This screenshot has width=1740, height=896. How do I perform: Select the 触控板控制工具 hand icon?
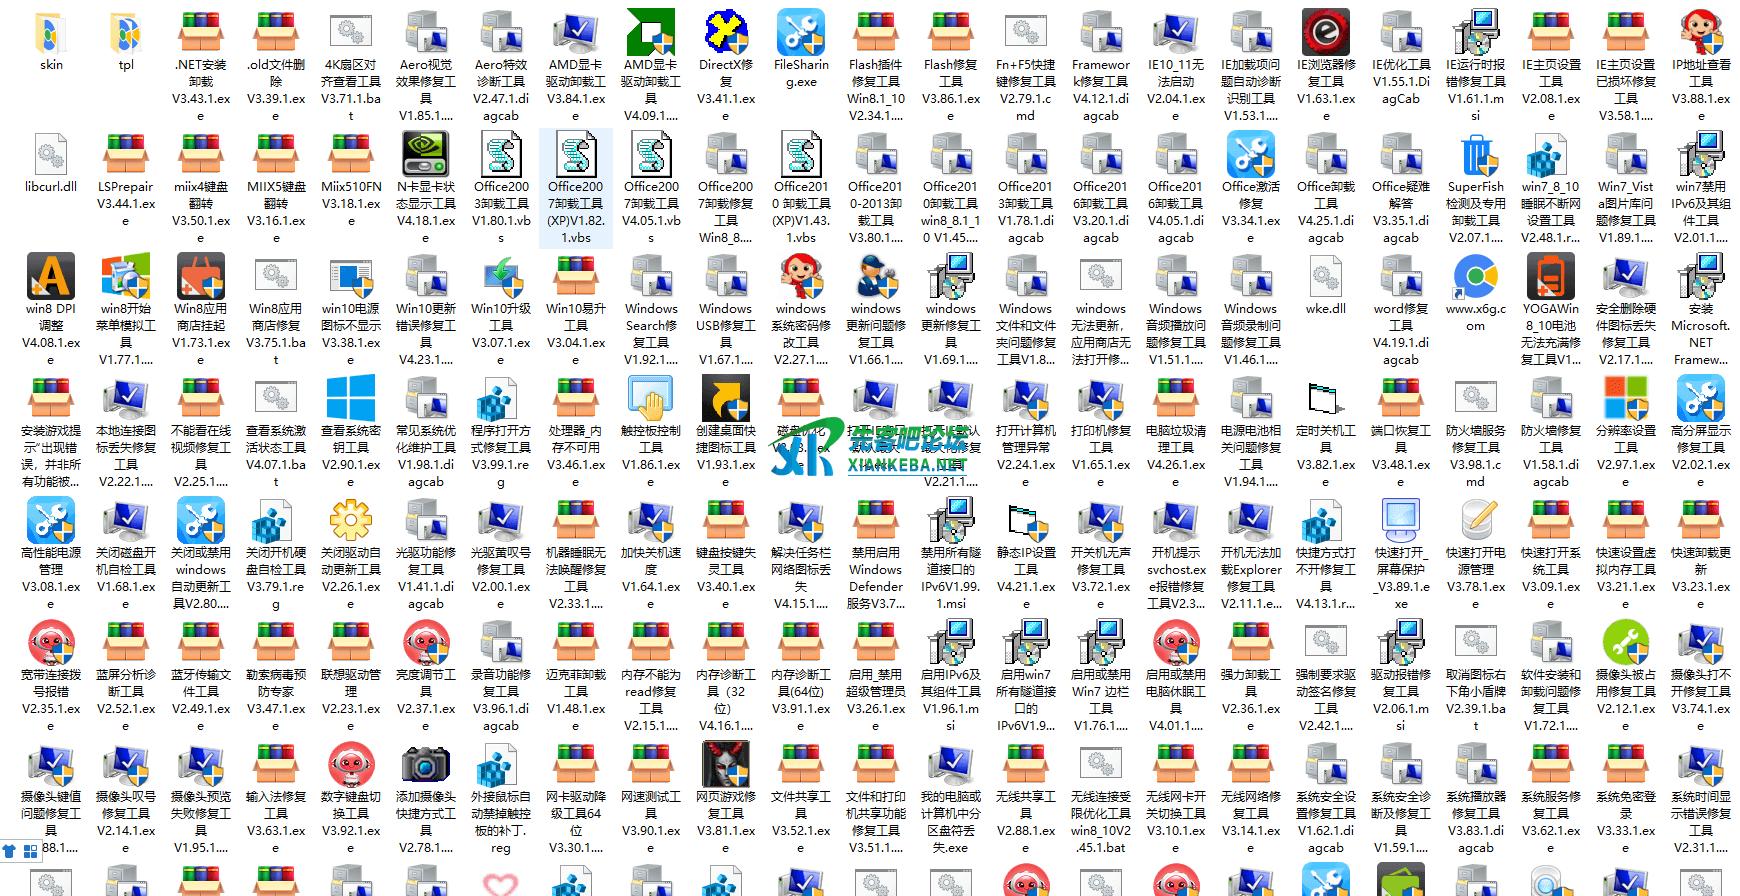tap(650, 399)
